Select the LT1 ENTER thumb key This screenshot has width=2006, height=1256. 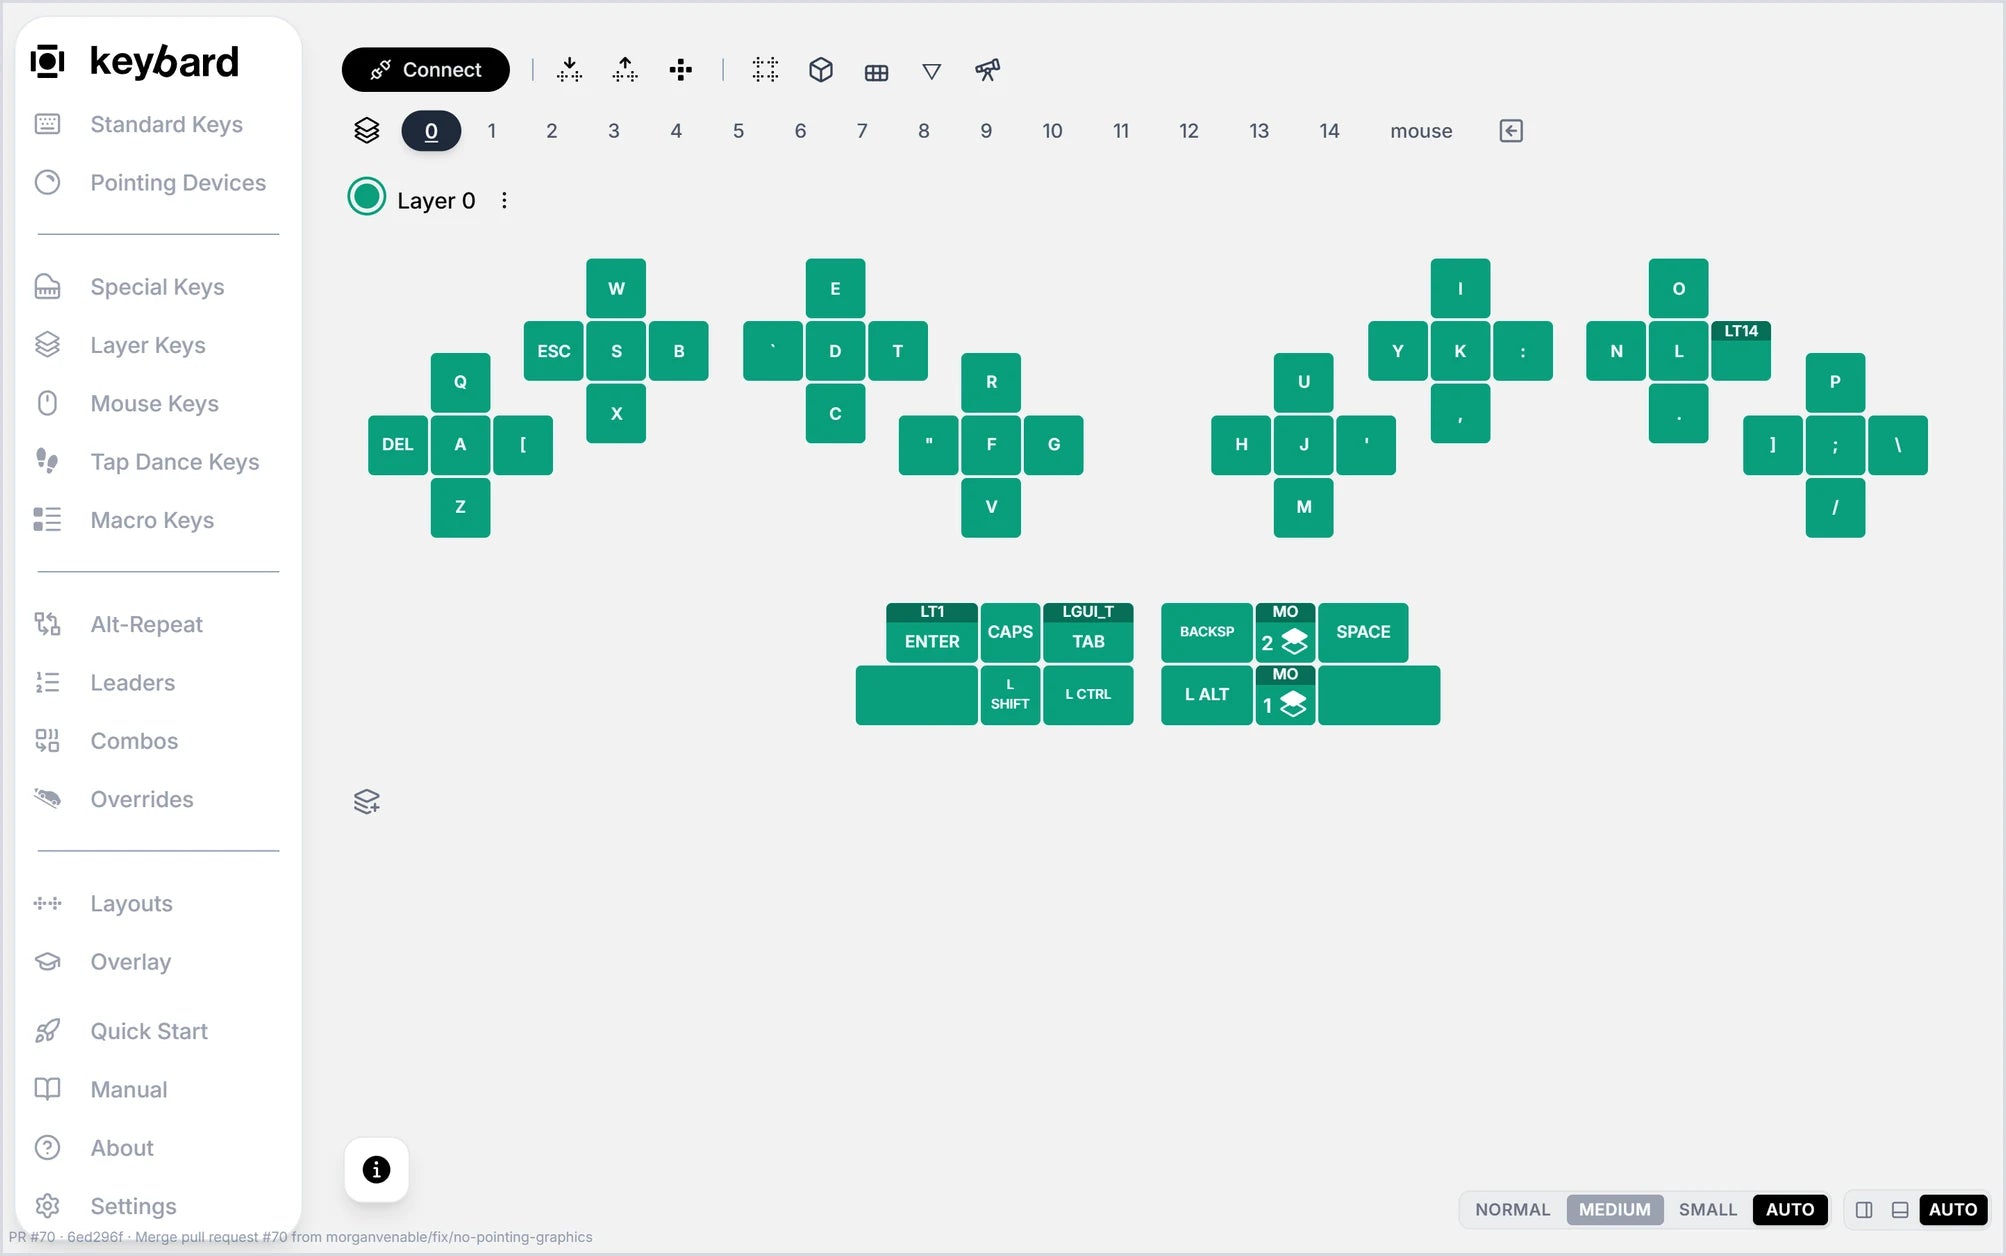click(931, 632)
